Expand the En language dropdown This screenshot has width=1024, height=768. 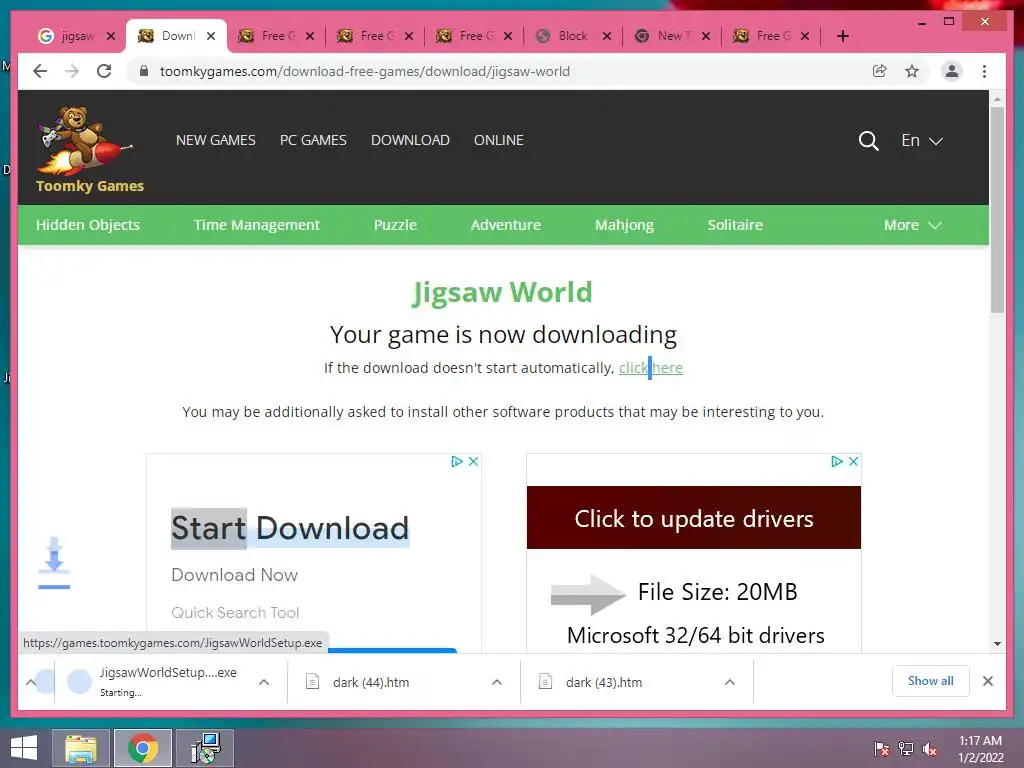click(x=921, y=140)
